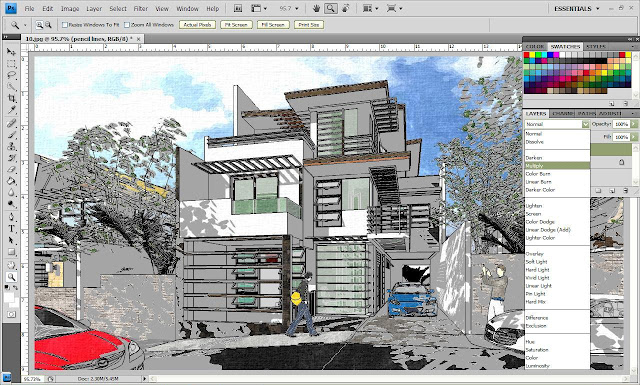640x385 pixels.
Task: Select the Lasso tool
Action: click(x=11, y=76)
